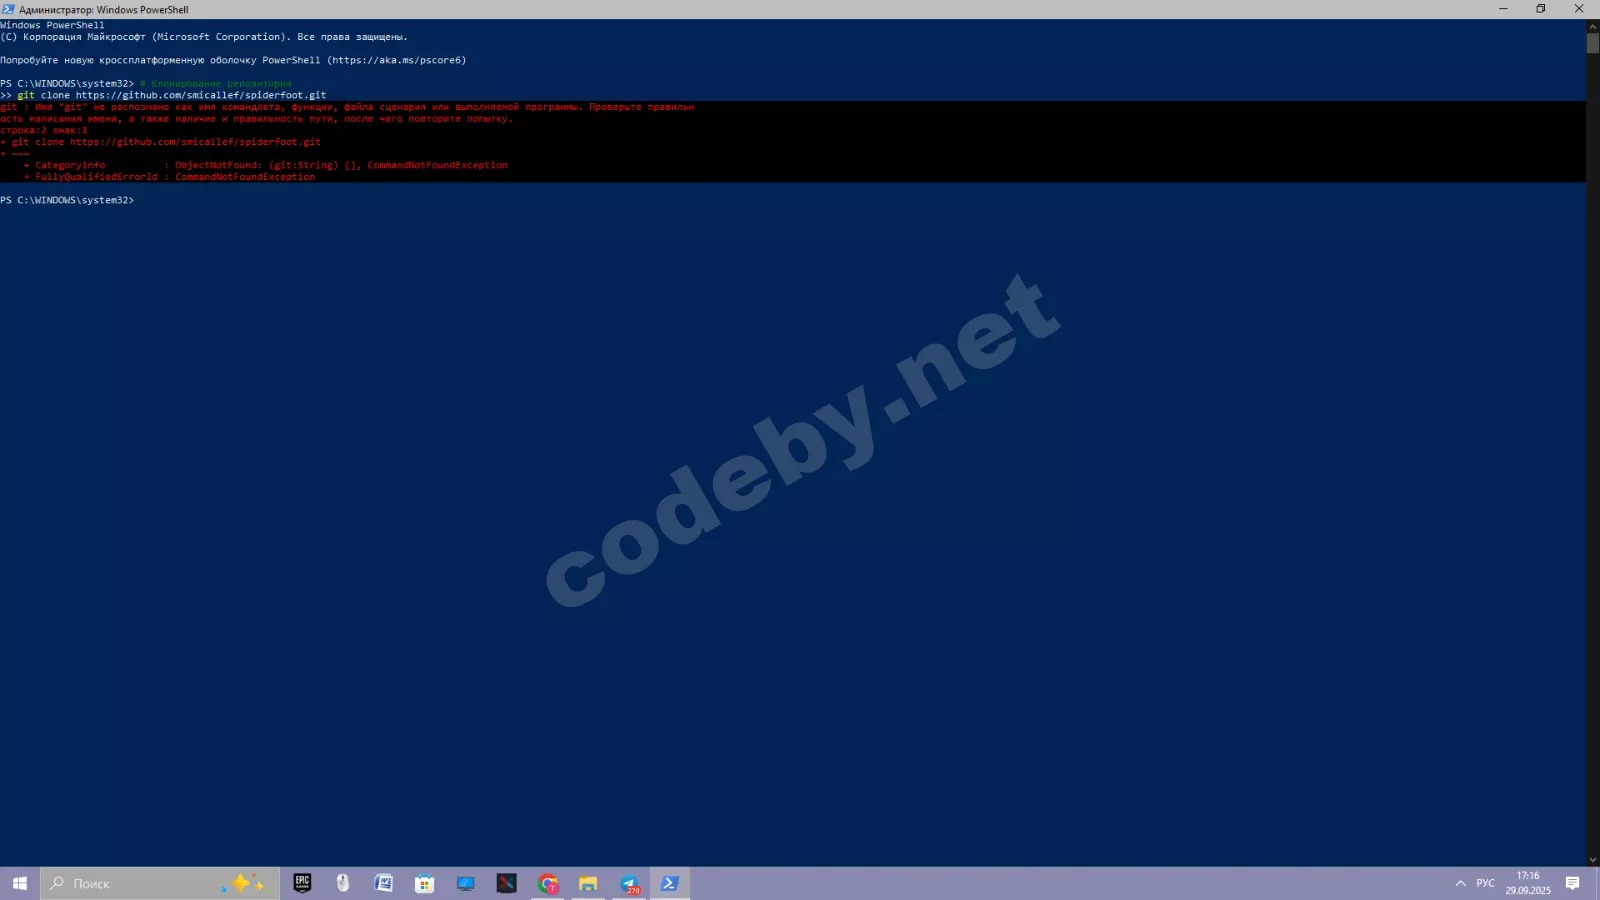Viewport: 1600px width, 900px height.
Task: Launch Epic Games from the taskbar
Action: click(302, 883)
